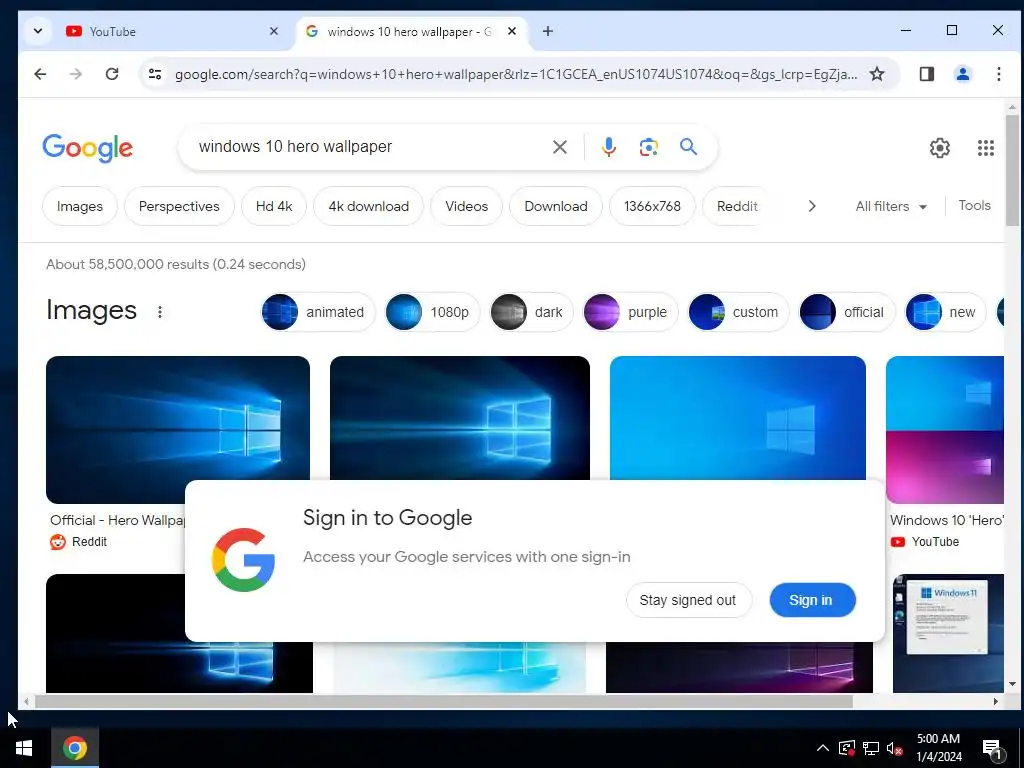Select the Download filter chip

click(556, 206)
